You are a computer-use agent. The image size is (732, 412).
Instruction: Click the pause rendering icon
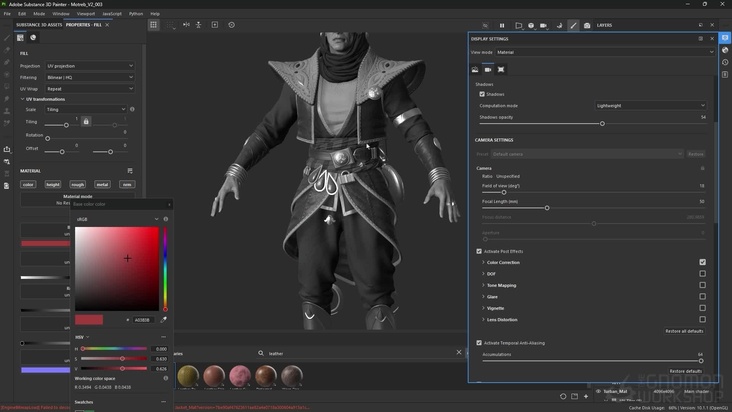(502, 25)
